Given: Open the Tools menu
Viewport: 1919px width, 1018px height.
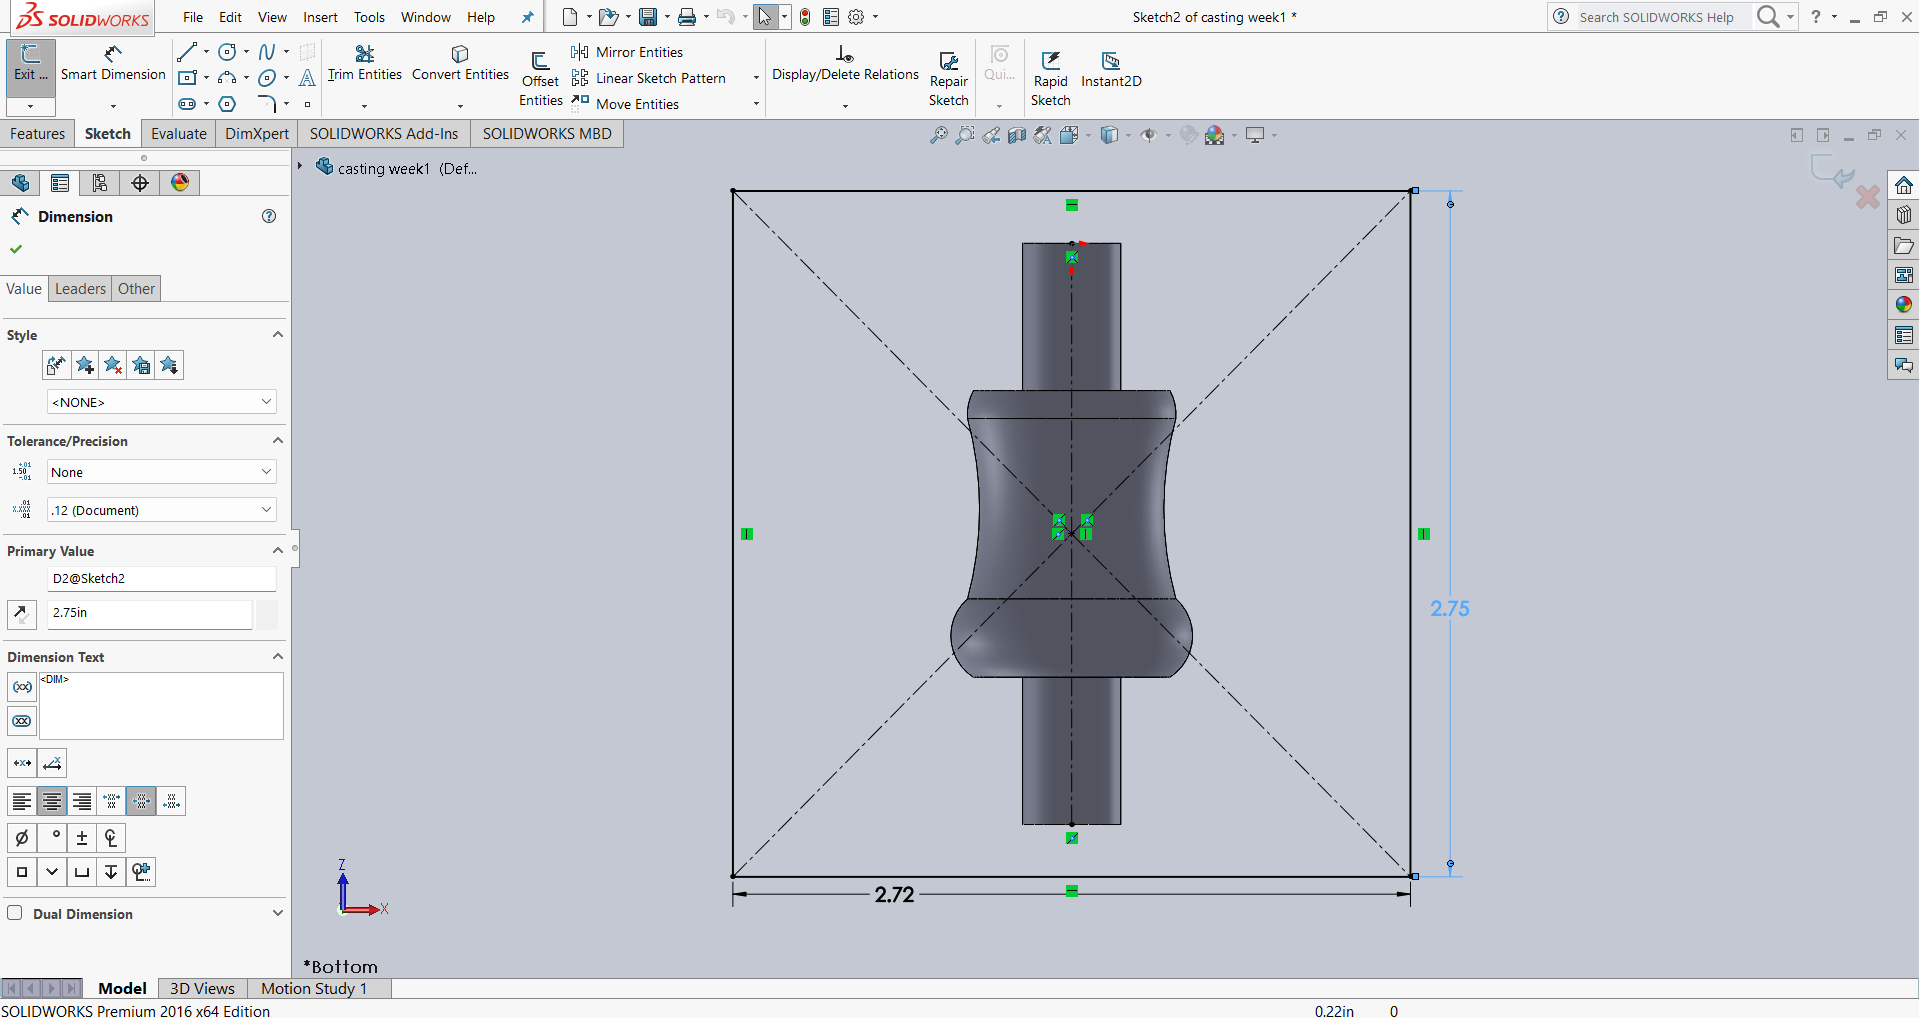Looking at the screenshot, I should tap(369, 17).
